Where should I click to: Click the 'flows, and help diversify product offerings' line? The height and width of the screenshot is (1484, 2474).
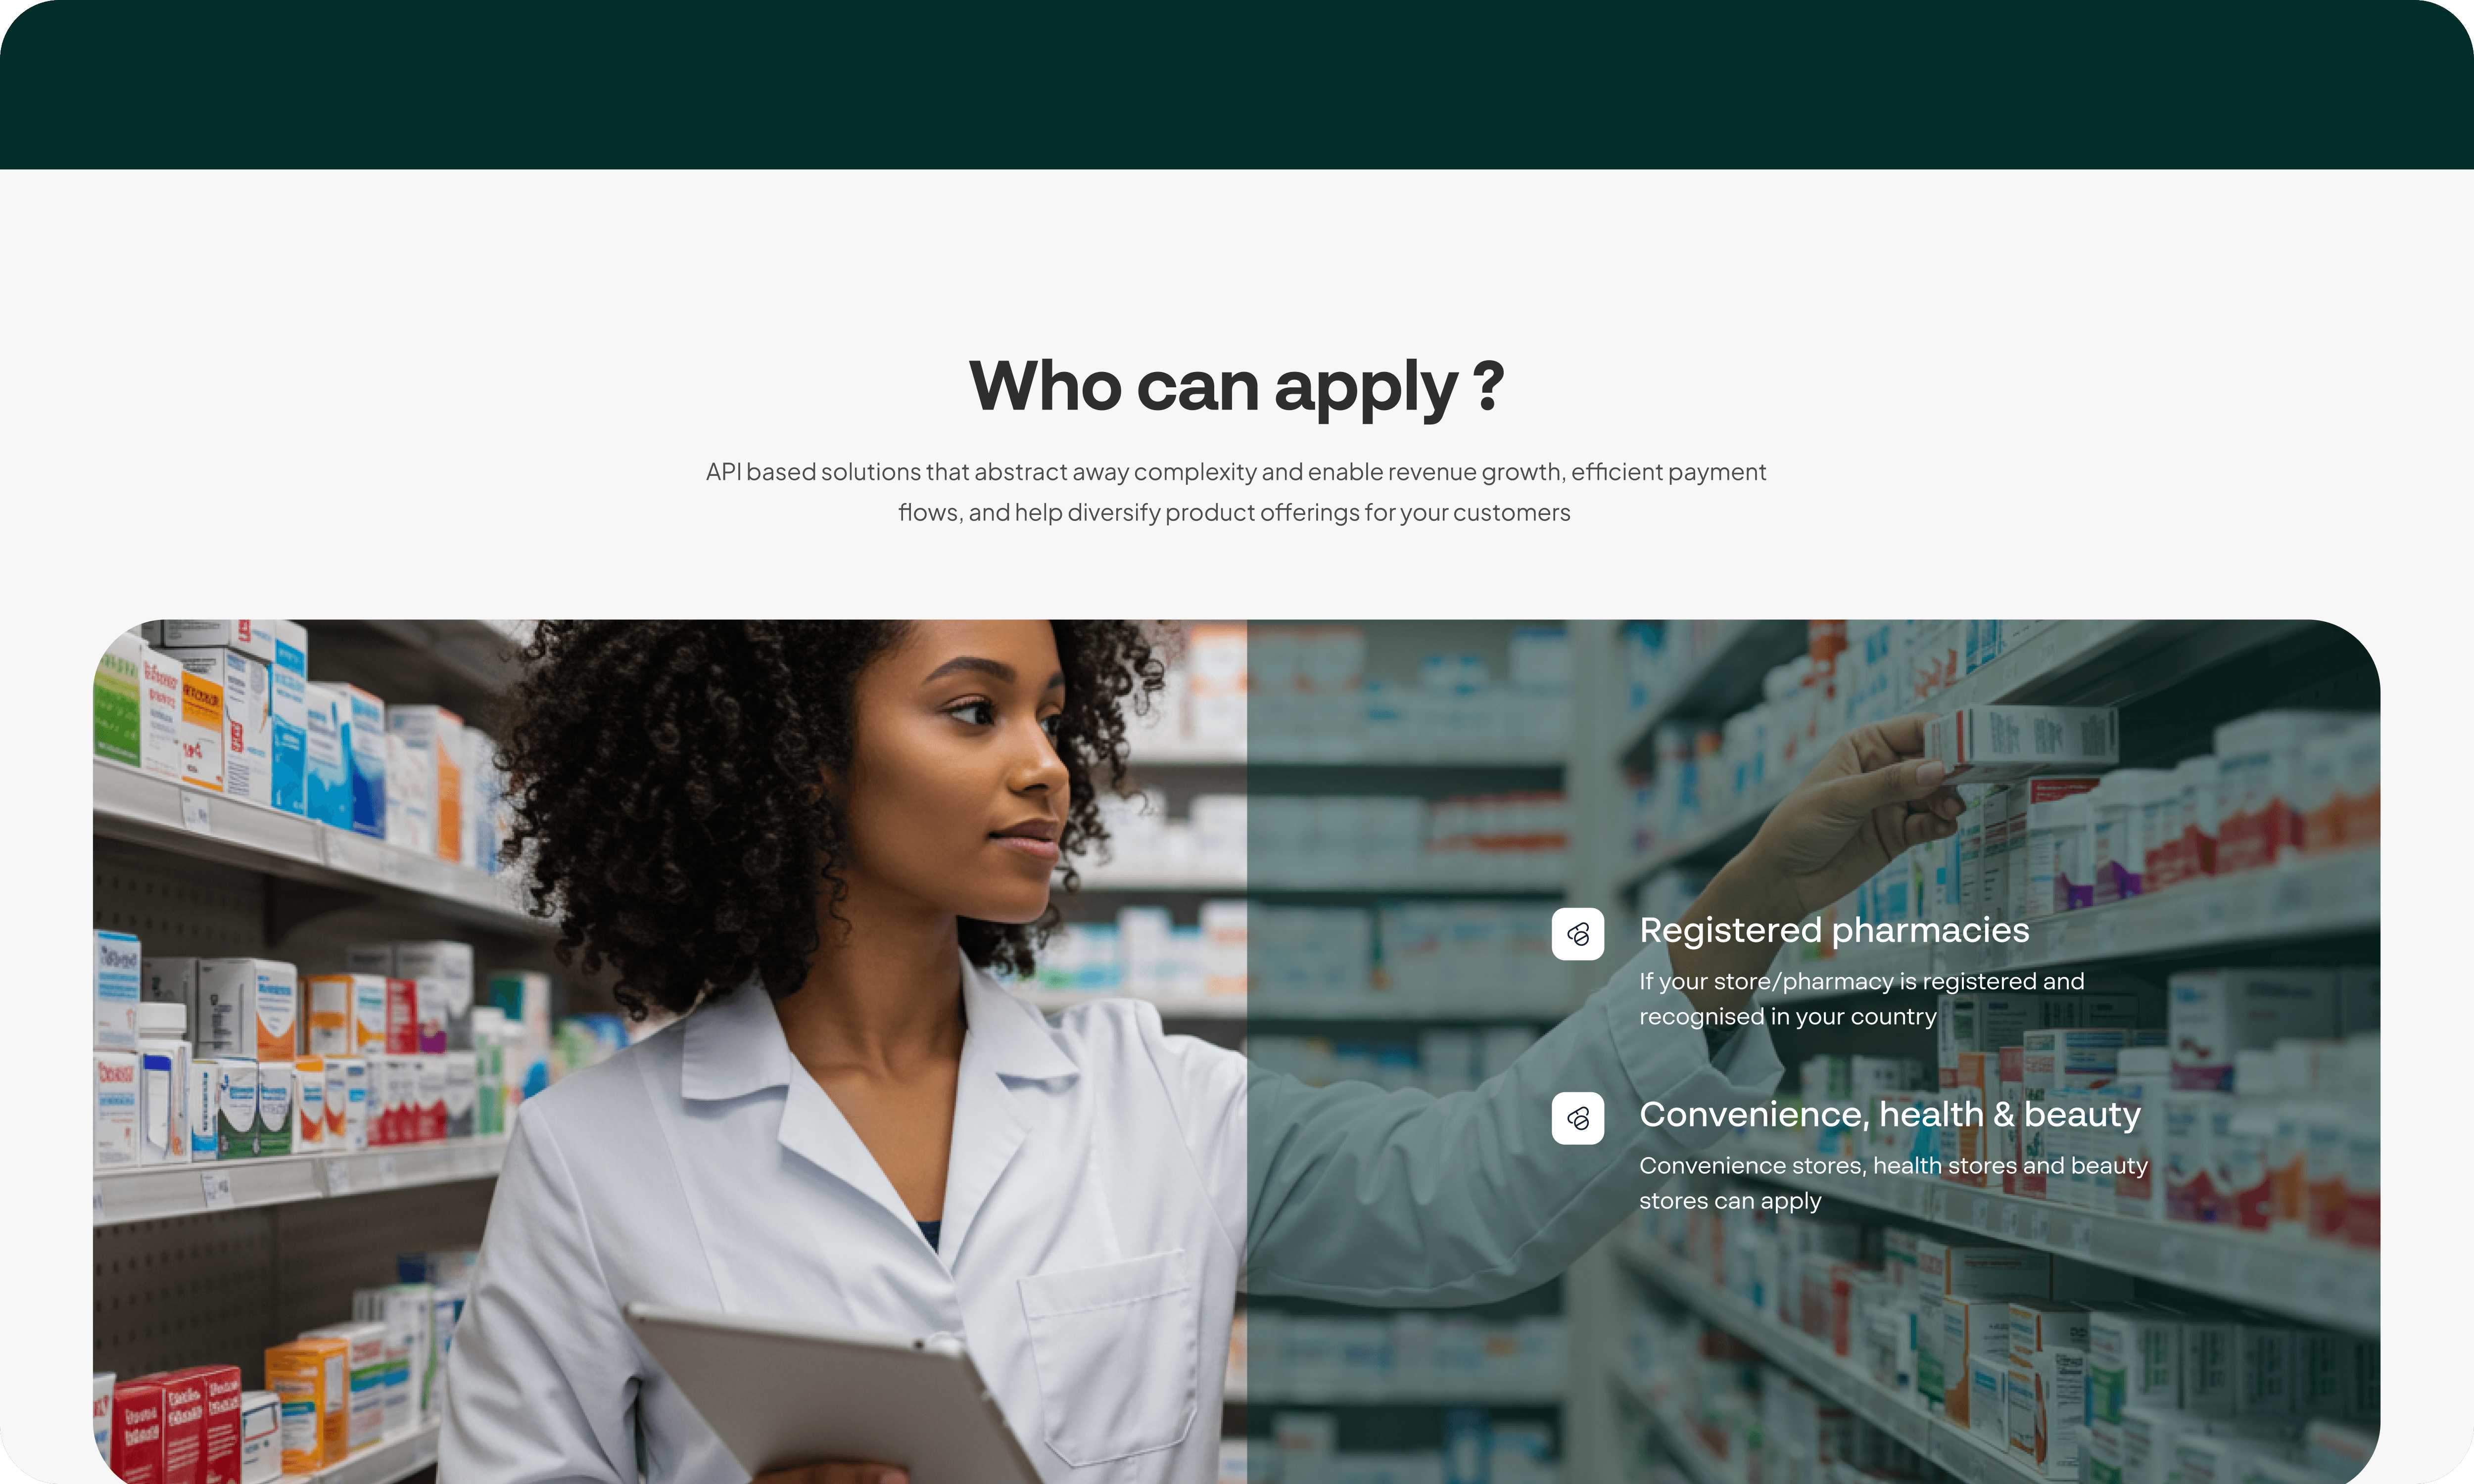point(1234,512)
